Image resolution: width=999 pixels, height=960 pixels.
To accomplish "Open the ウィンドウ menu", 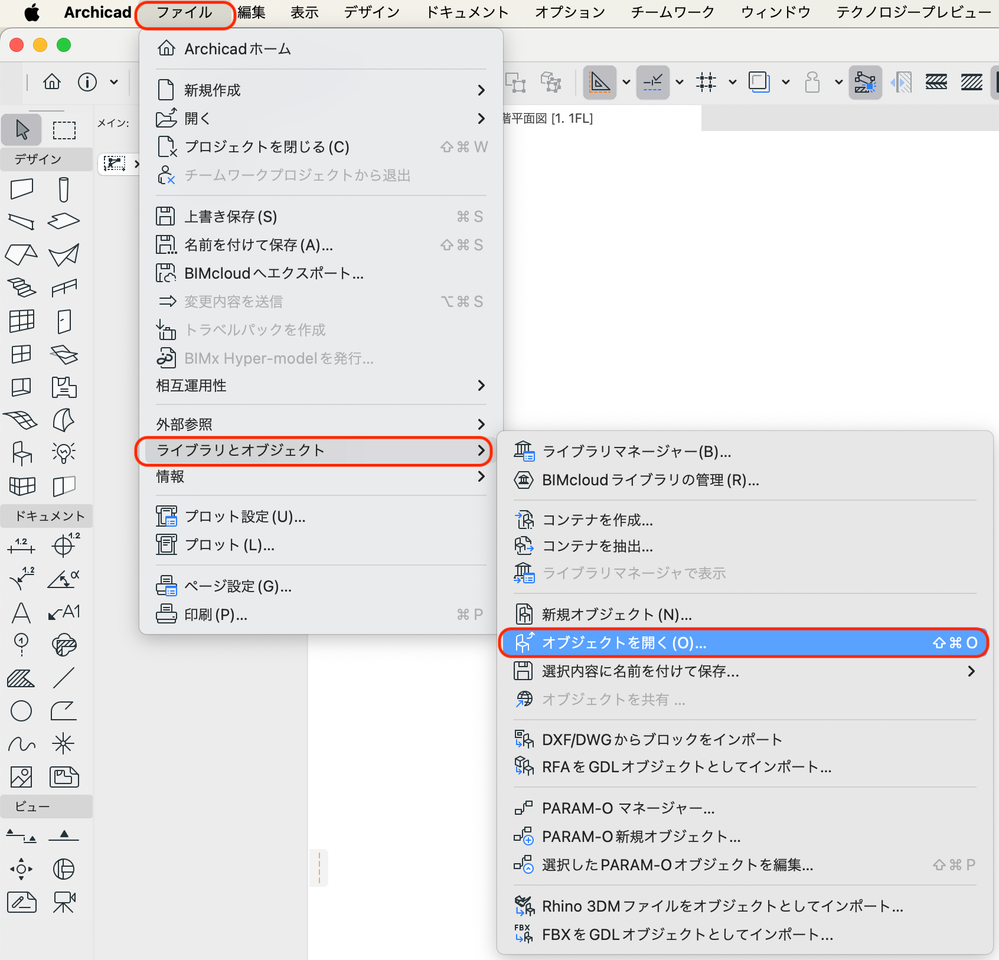I will click(775, 13).
